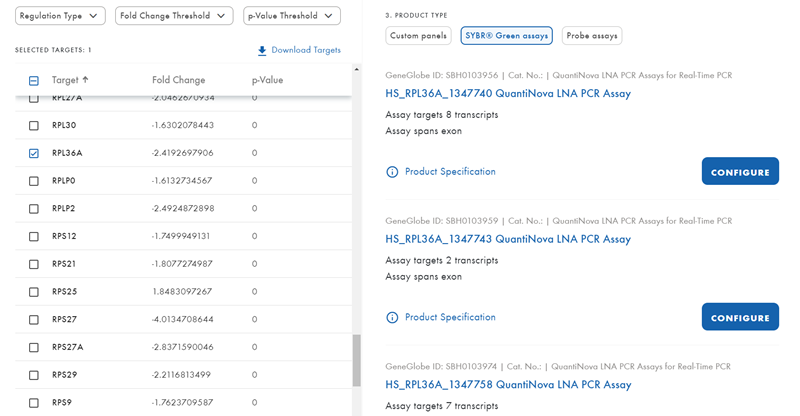The width and height of the screenshot is (800, 416).
Task: Click fold change value -2.8371590046
Action: [x=182, y=347]
